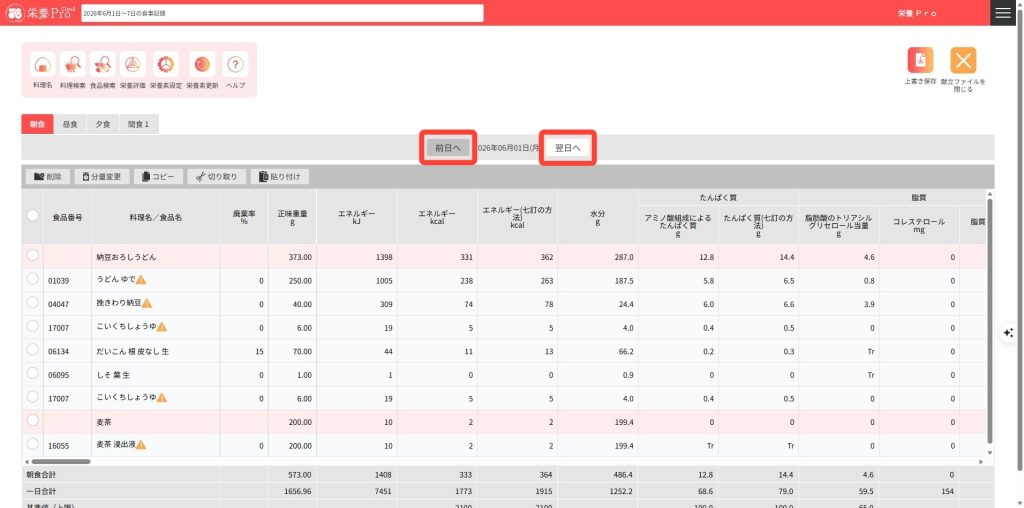The width and height of the screenshot is (1024, 508).
Task: Click the 朝食合計 breakfast total label
Action: pyautogui.click(x=43, y=475)
